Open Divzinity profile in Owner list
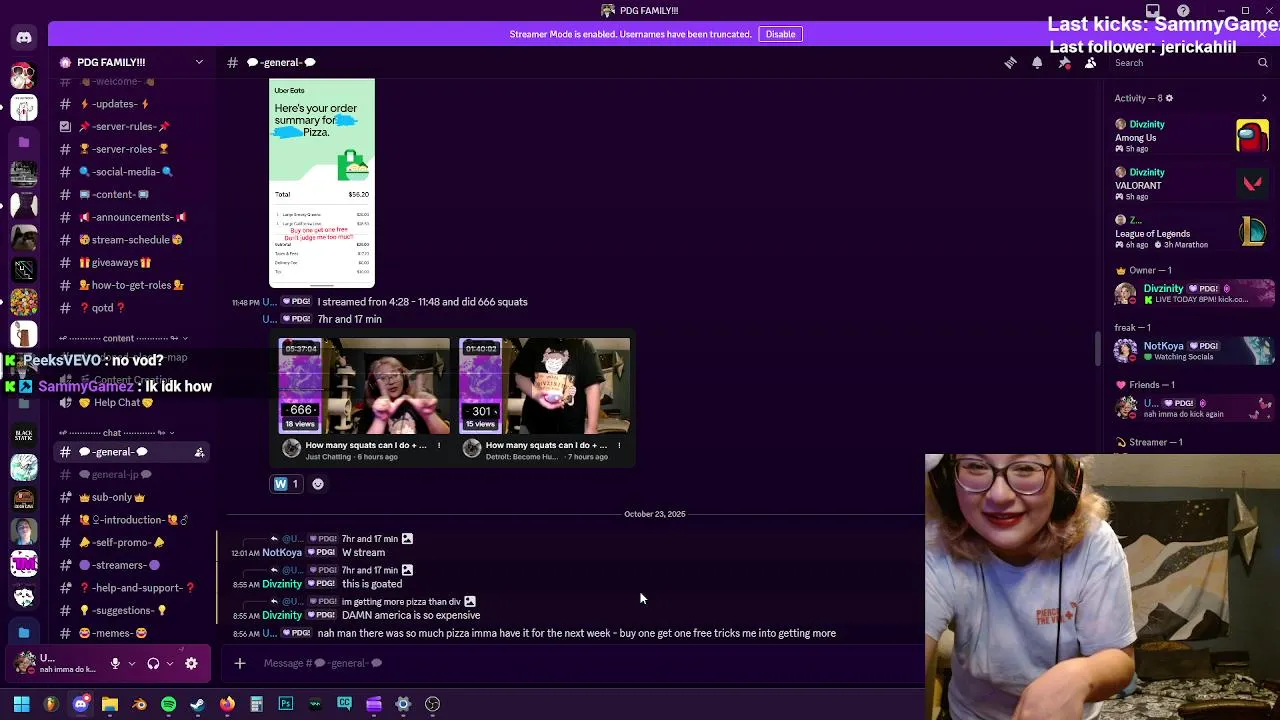The width and height of the screenshot is (1280, 720). click(1195, 294)
